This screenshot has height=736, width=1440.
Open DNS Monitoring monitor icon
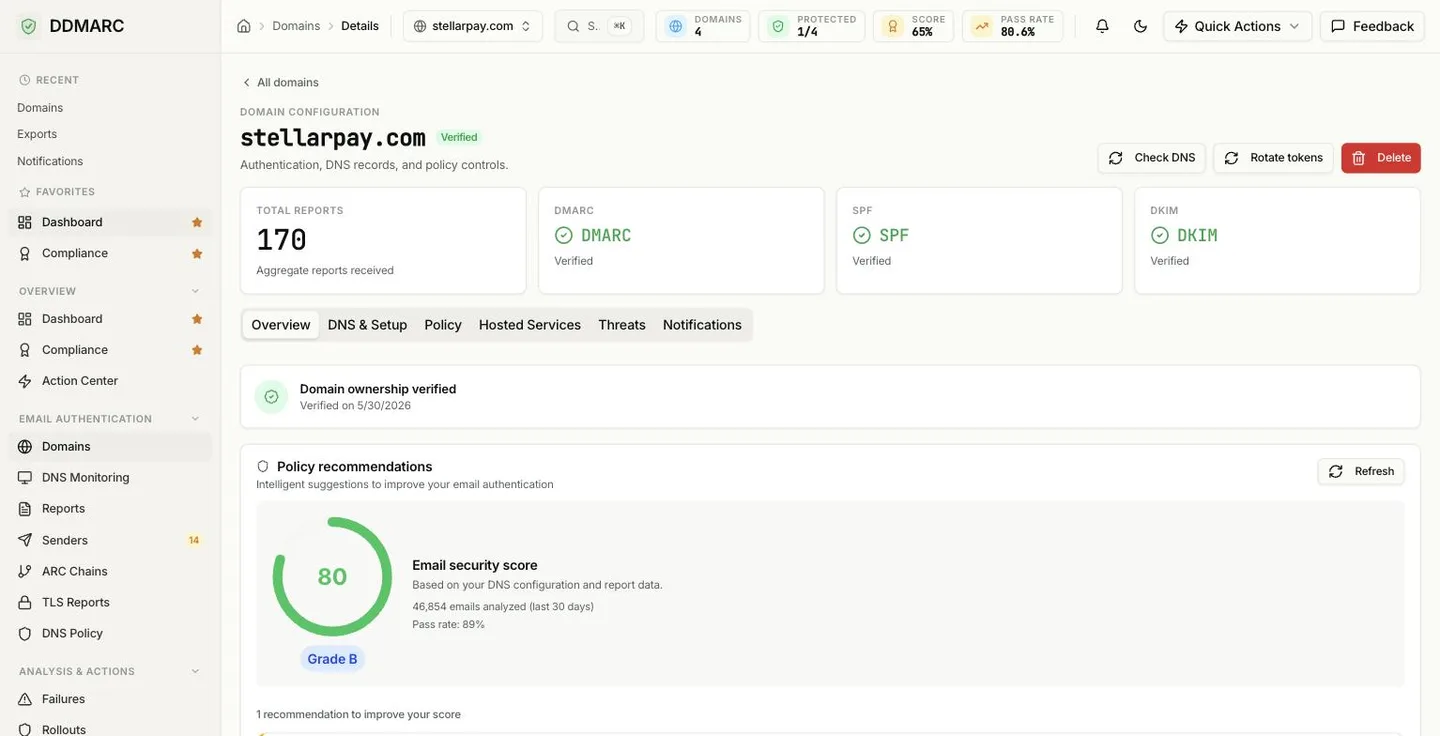25,478
